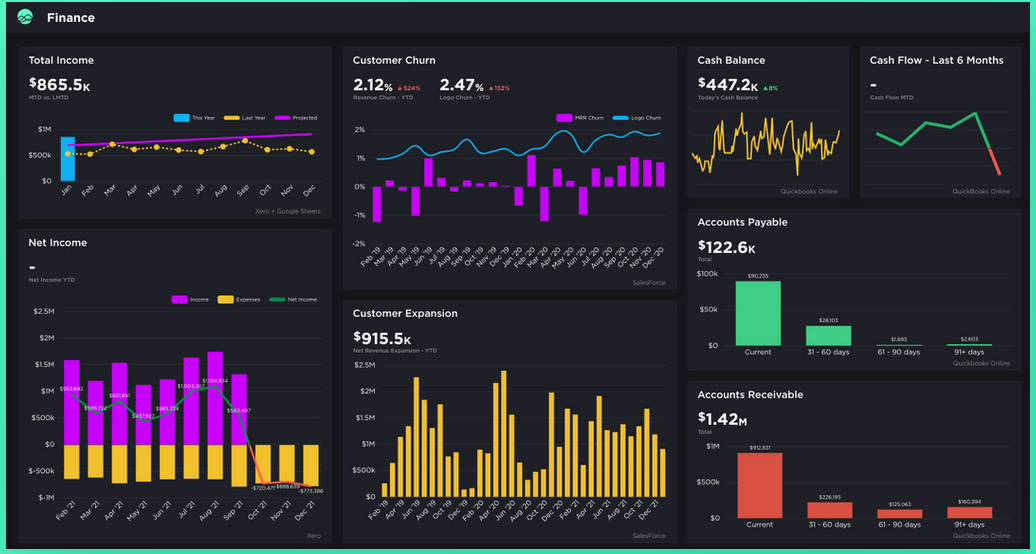The height and width of the screenshot is (554, 1036).
Task: Click the green 8% Cash Balance indicator
Action: click(x=772, y=88)
